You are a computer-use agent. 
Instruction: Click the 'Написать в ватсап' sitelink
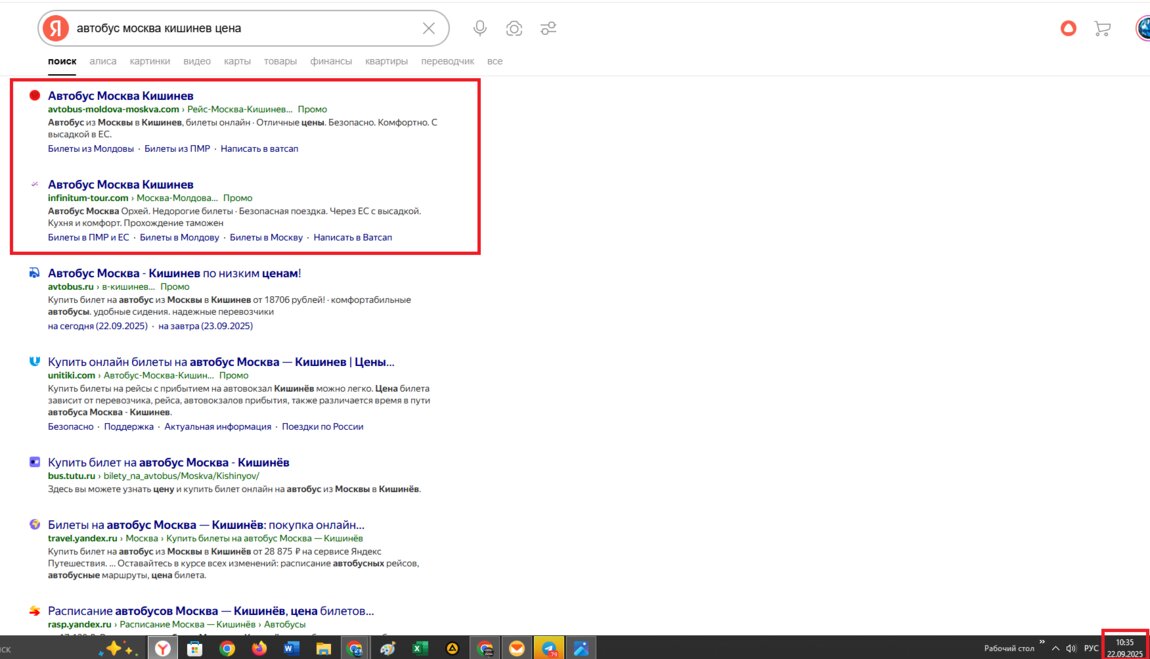pyautogui.click(x=259, y=149)
